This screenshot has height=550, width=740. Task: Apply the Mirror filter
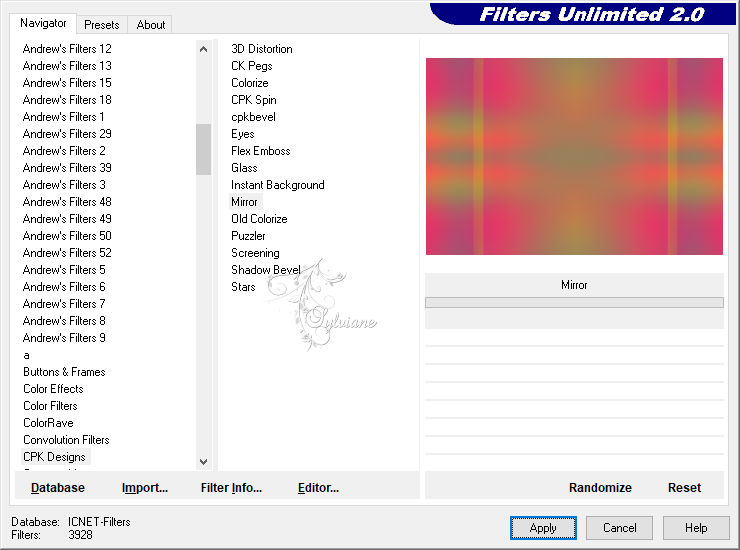coord(543,528)
